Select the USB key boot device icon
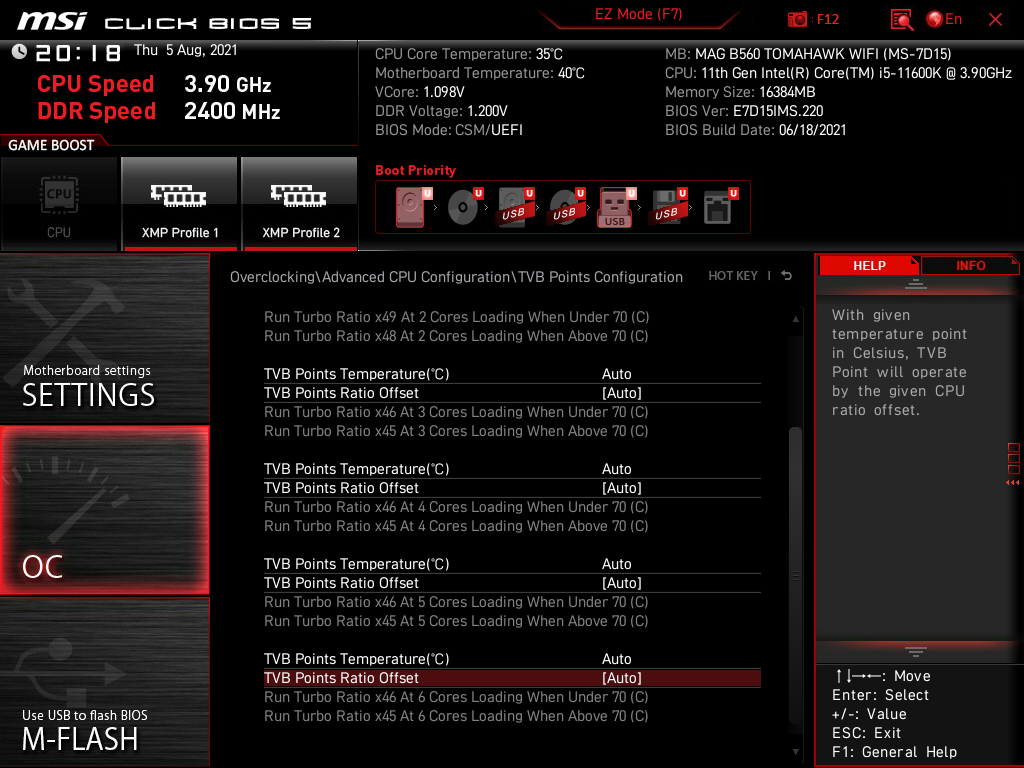This screenshot has width=1024, height=768. (x=616, y=208)
